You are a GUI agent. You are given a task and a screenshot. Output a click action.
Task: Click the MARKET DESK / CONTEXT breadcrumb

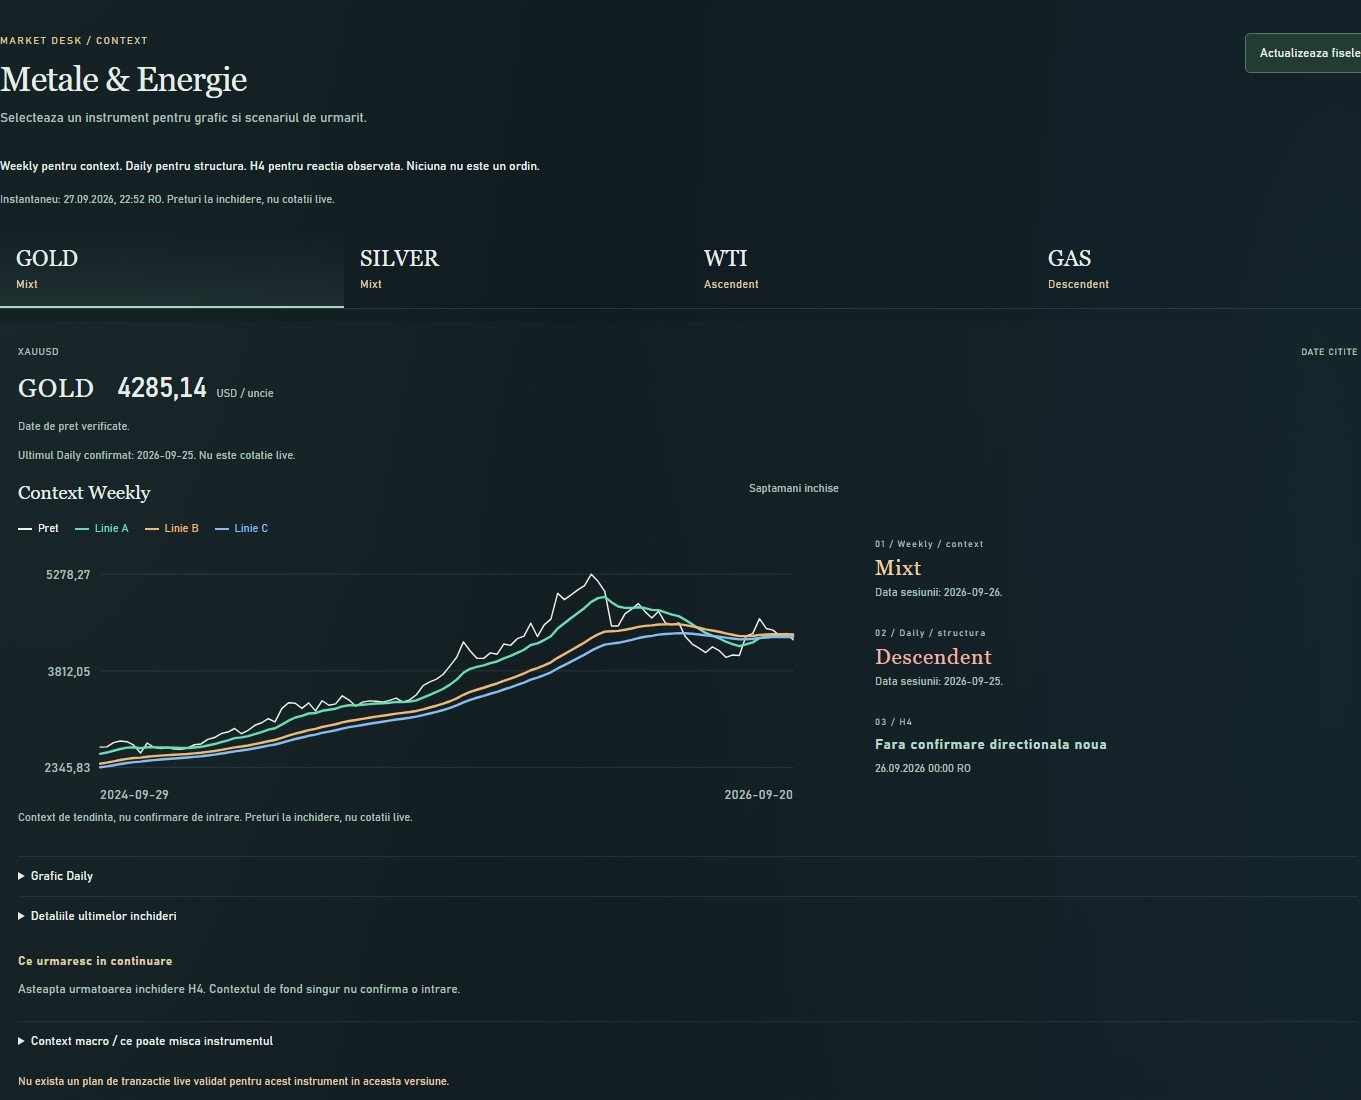tap(74, 41)
